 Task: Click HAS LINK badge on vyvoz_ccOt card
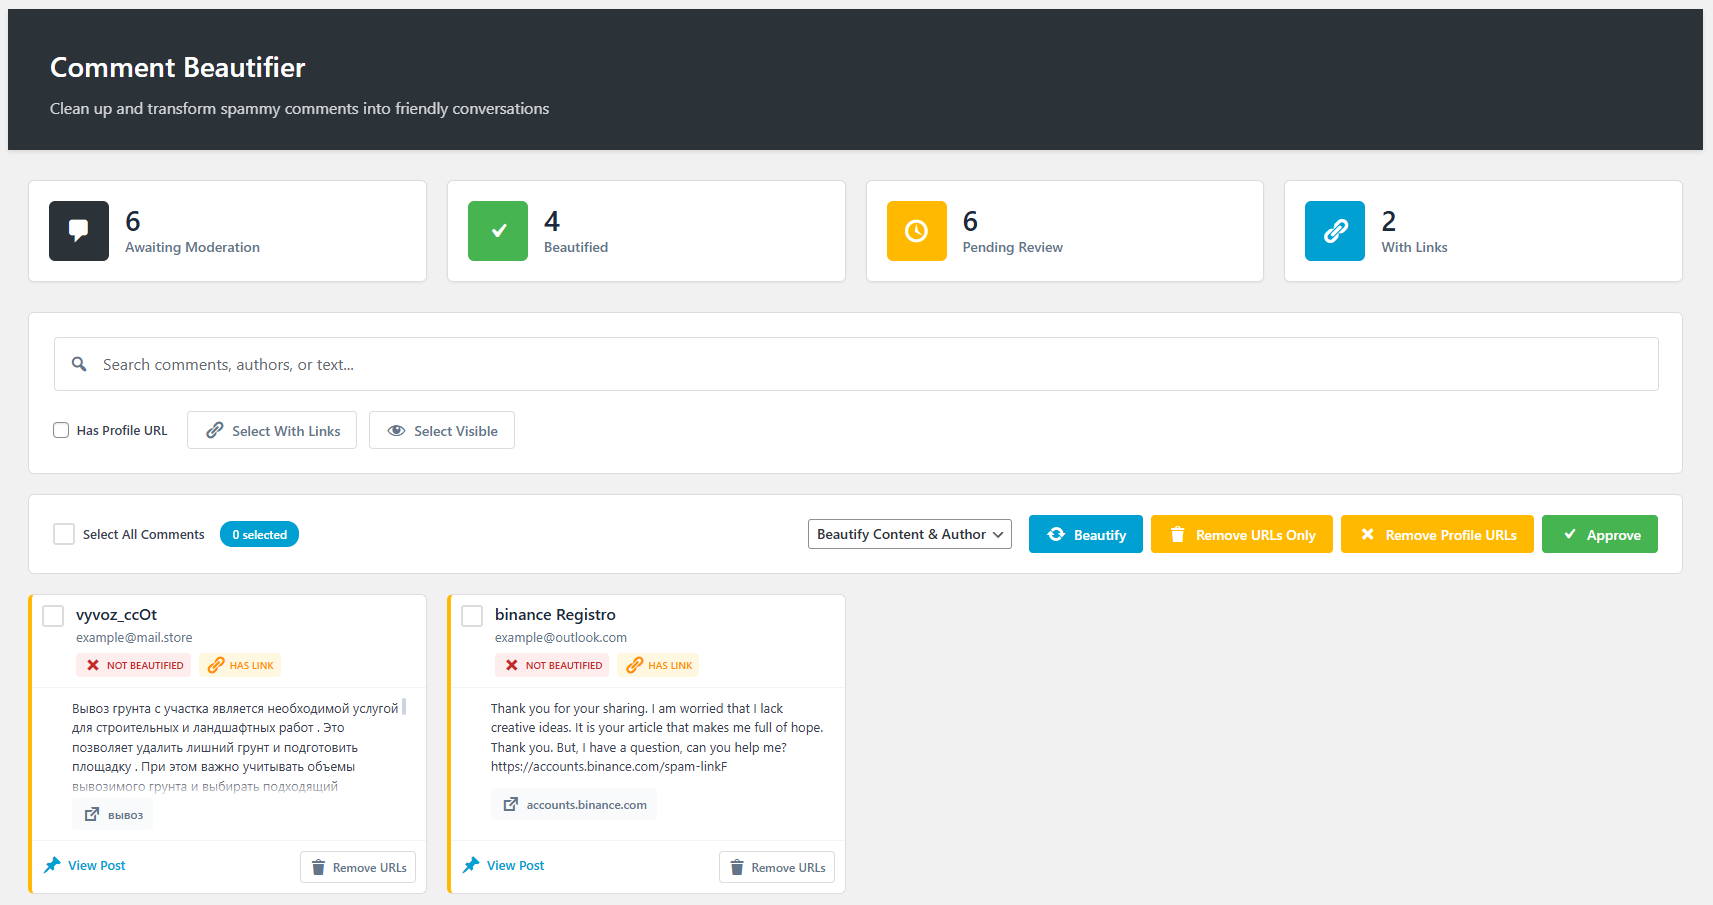pos(240,665)
